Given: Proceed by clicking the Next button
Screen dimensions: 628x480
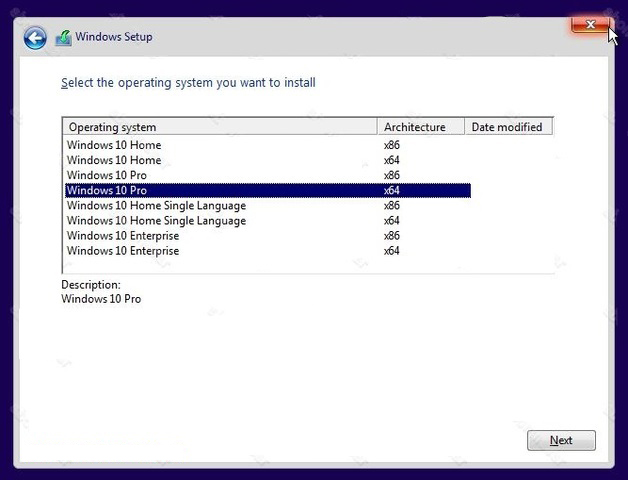Looking at the screenshot, I should (561, 440).
